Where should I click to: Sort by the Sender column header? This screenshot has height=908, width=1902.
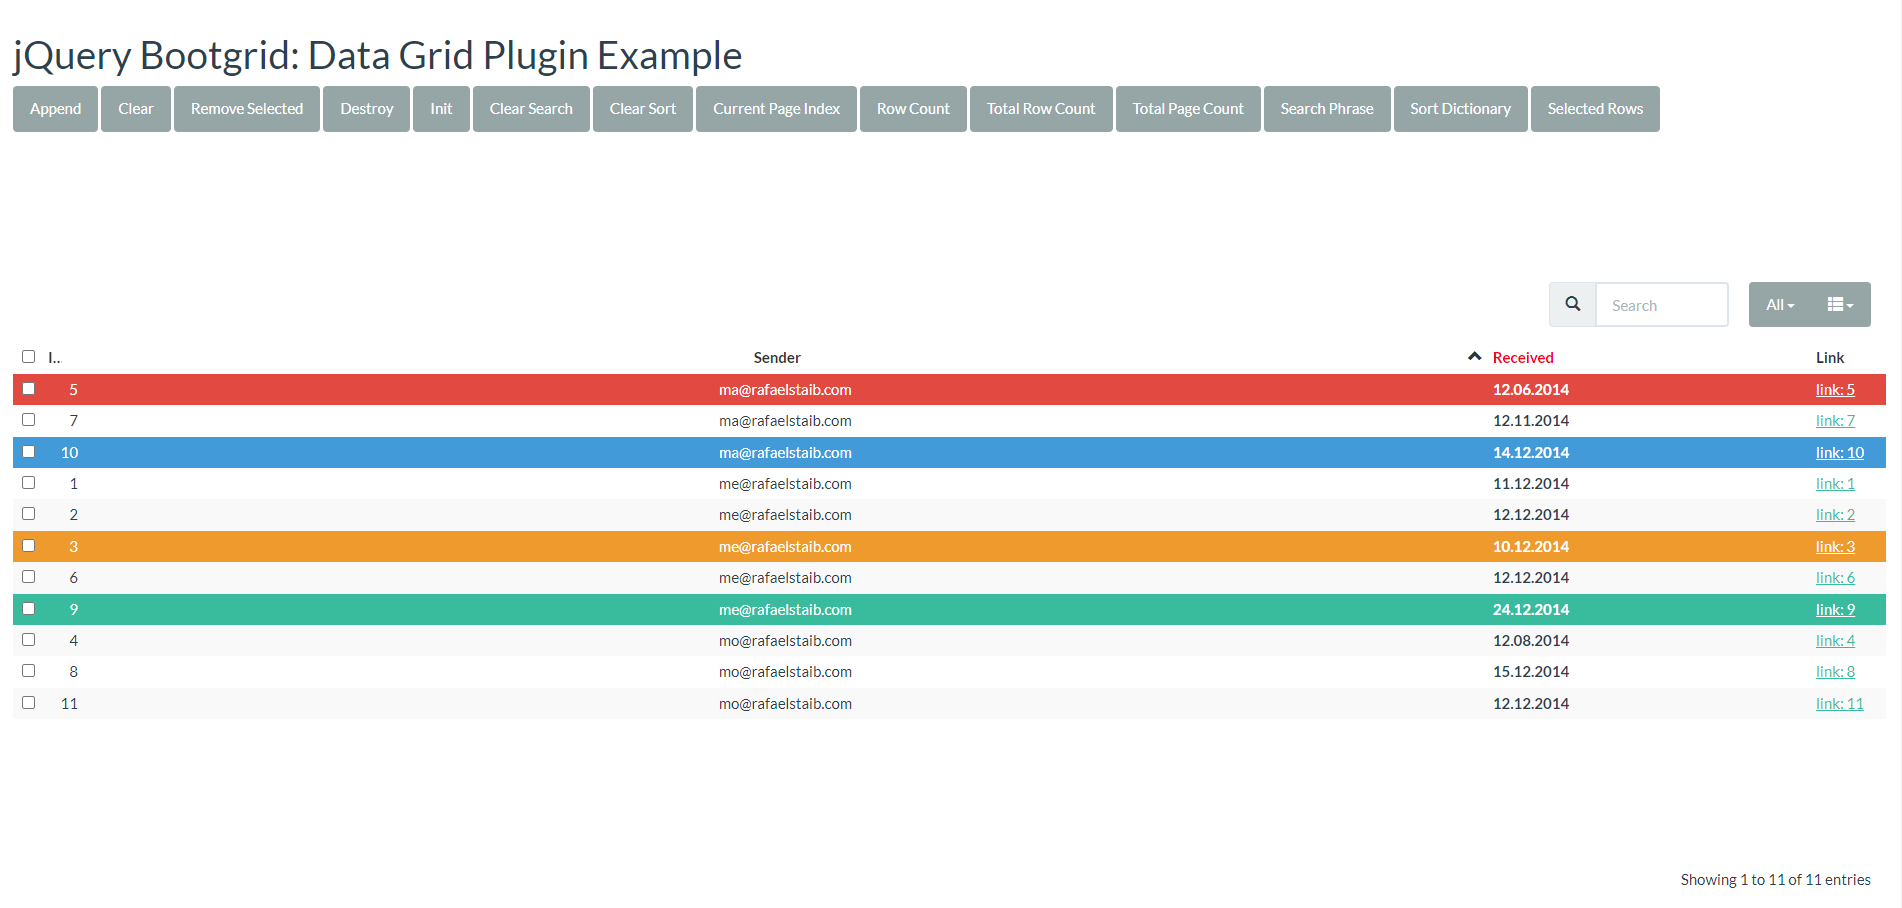(x=776, y=358)
